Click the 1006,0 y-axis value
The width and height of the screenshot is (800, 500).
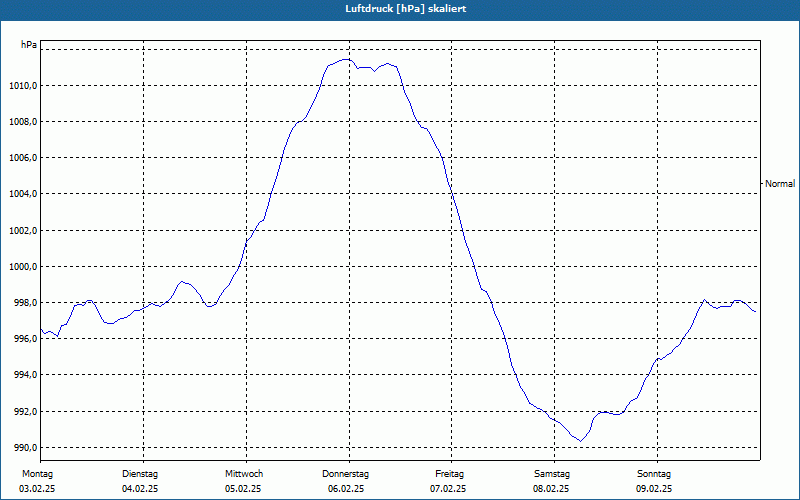[23, 158]
